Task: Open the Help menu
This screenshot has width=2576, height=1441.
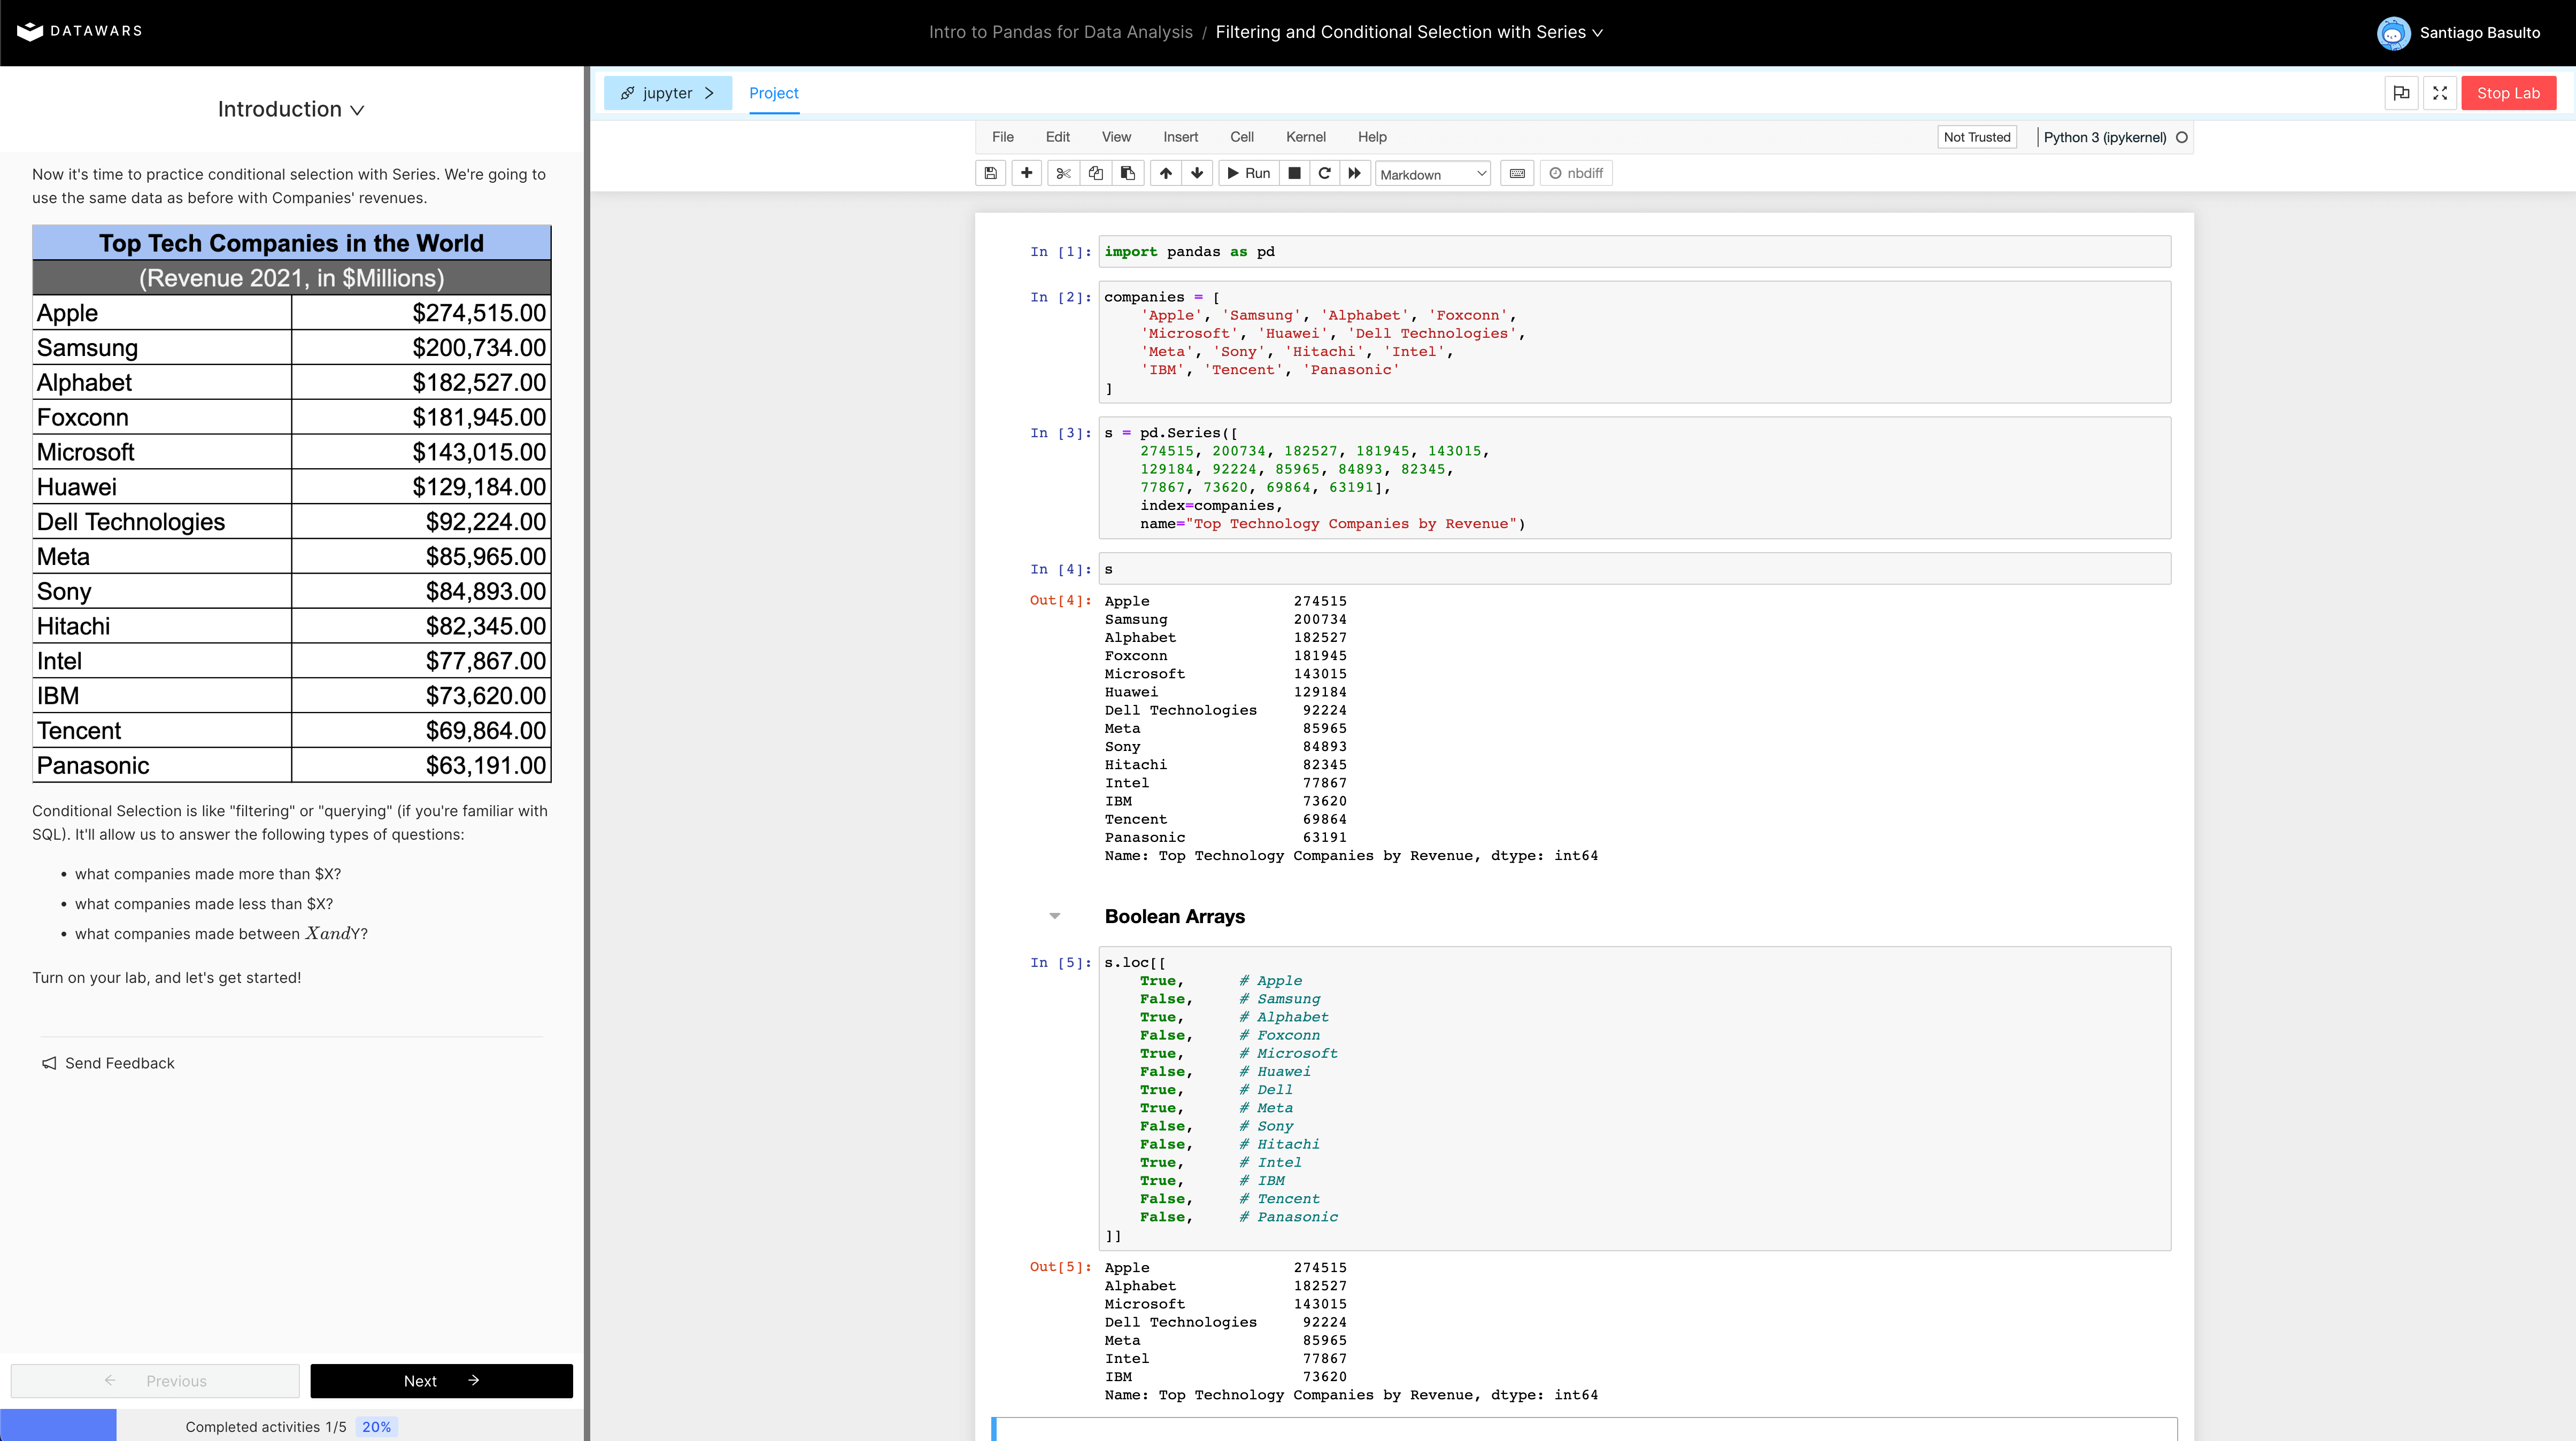Action: click(x=1372, y=137)
